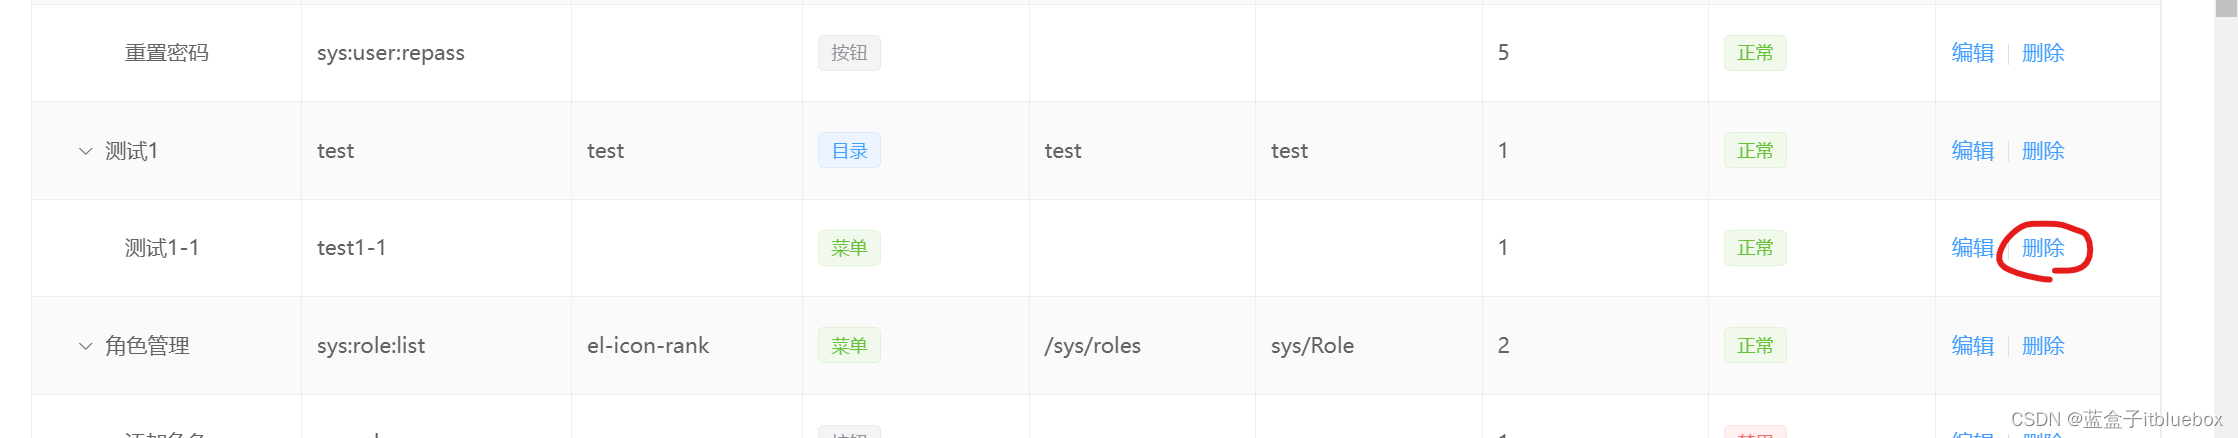Image resolution: width=2238 pixels, height=438 pixels.
Task: Click the circled 删除 for 测试1-1
Action: tap(2043, 248)
